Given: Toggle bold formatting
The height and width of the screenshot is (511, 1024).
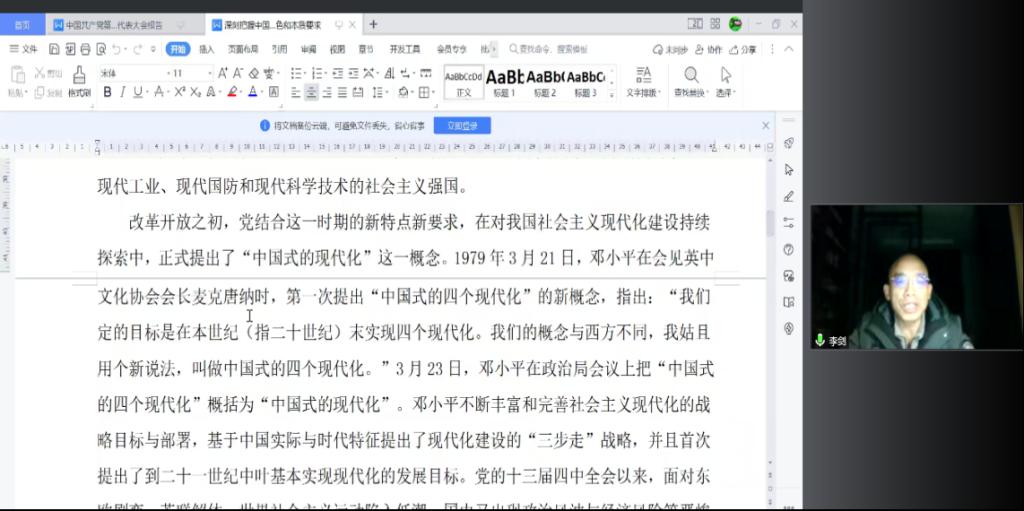Looking at the screenshot, I should click(x=107, y=92).
